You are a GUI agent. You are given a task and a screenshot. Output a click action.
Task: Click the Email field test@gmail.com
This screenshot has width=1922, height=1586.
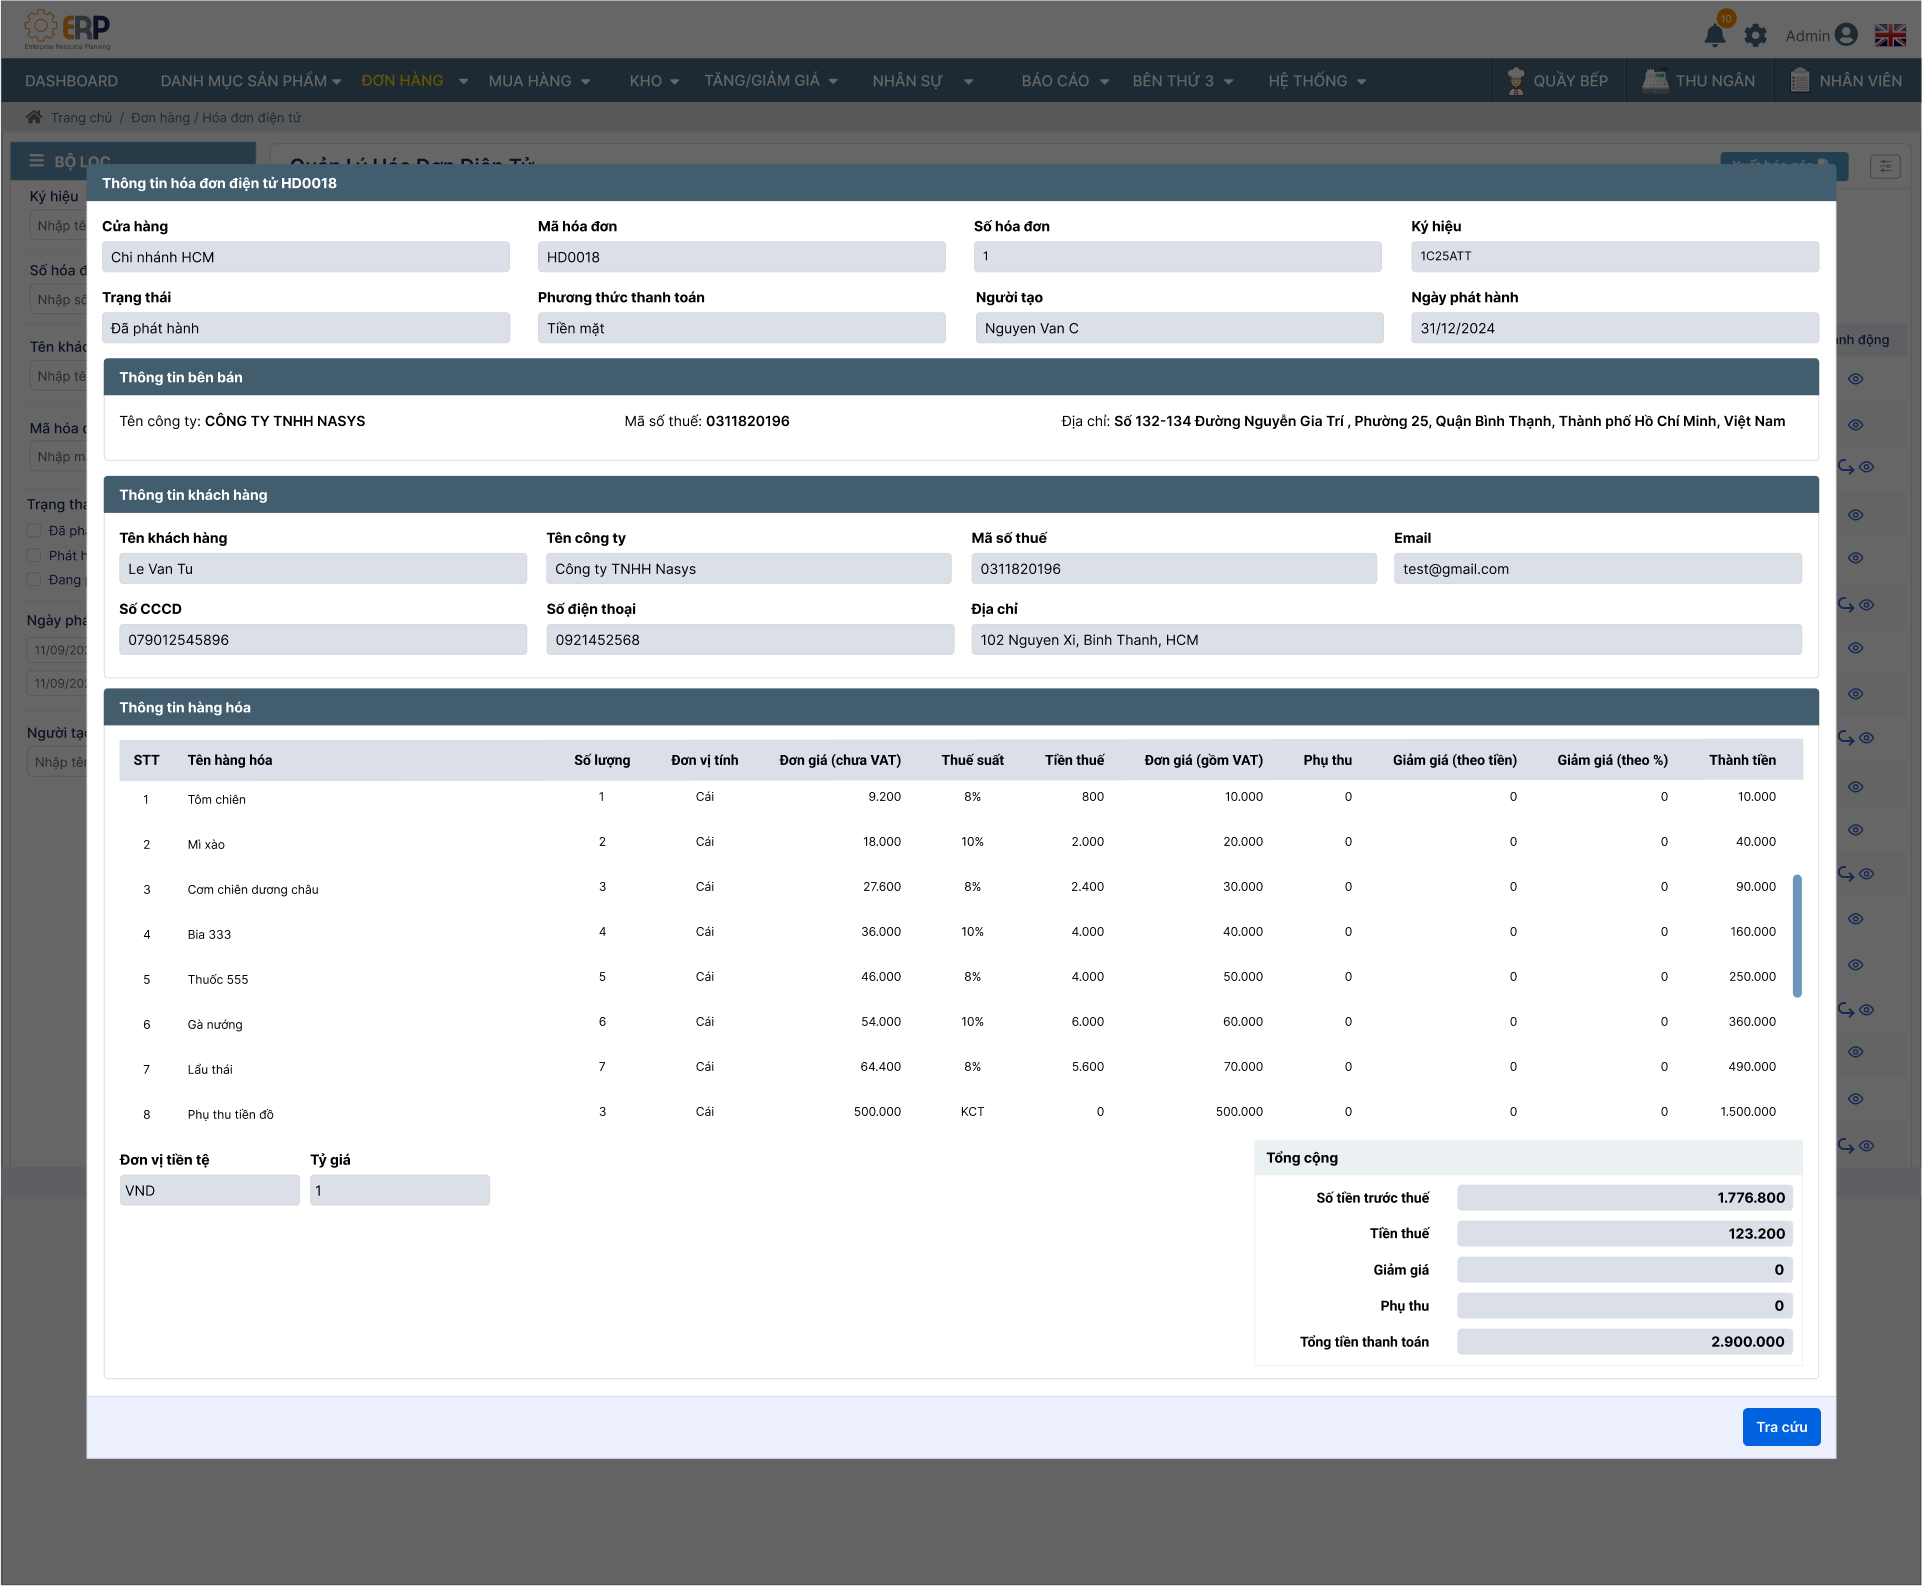[1597, 569]
